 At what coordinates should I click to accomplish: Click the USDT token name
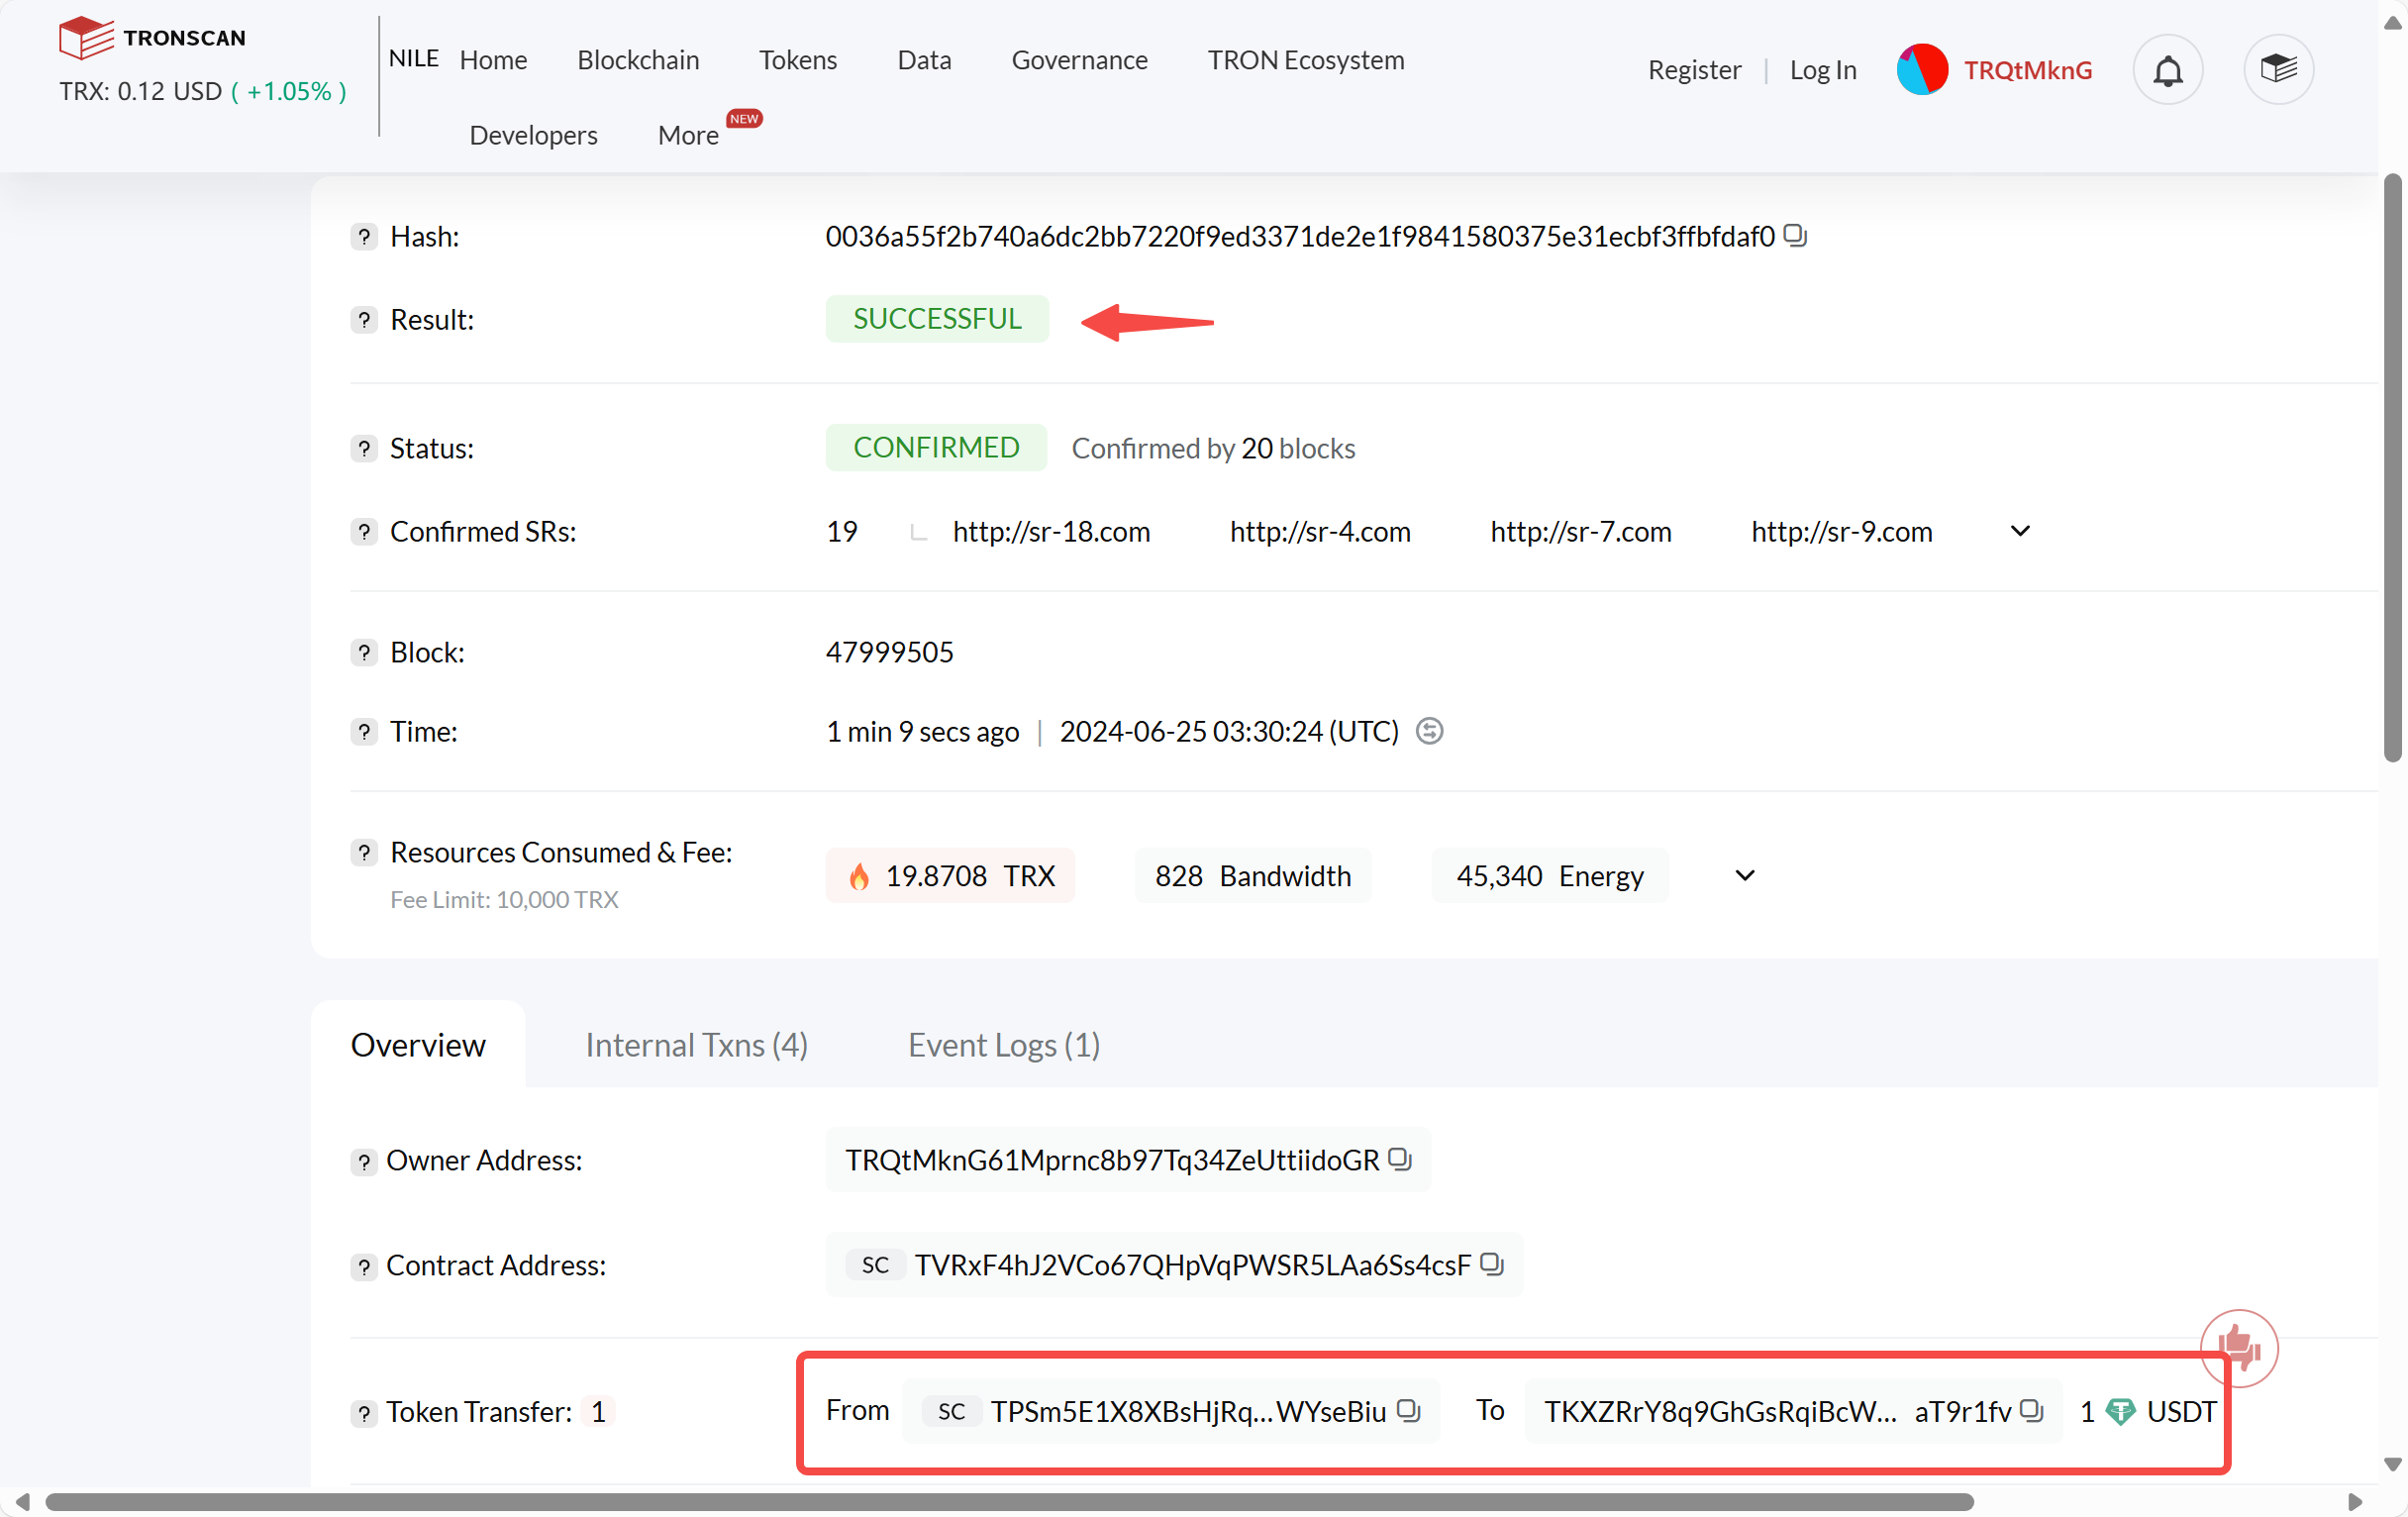point(2180,1411)
